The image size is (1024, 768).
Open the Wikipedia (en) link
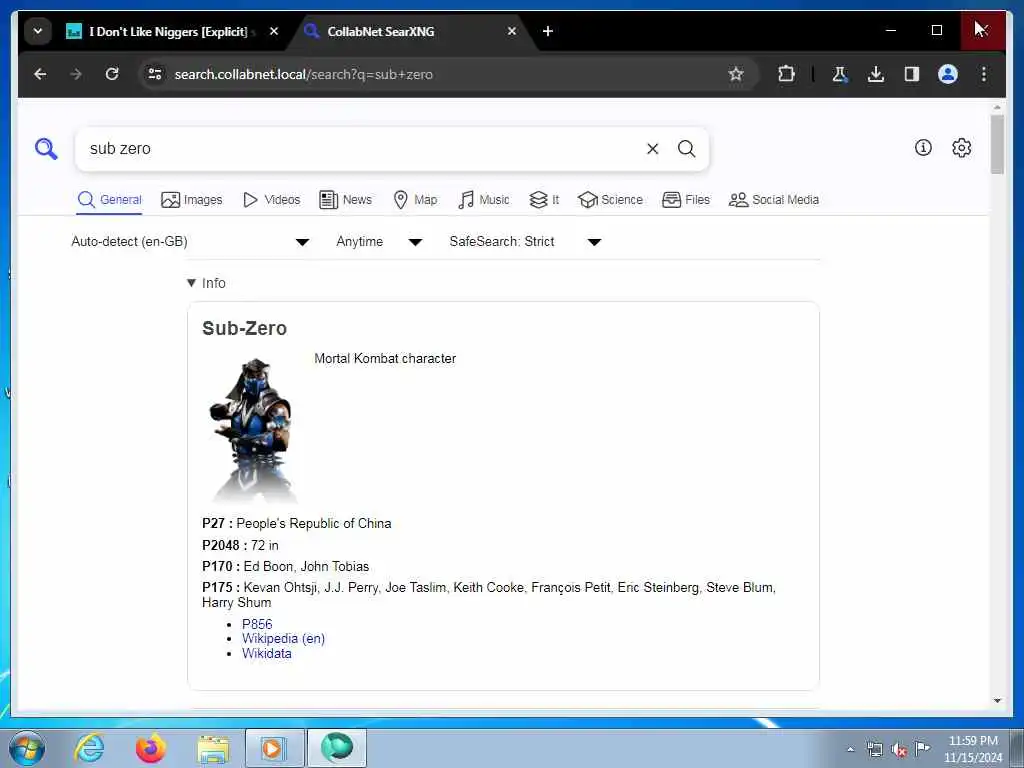coord(283,639)
